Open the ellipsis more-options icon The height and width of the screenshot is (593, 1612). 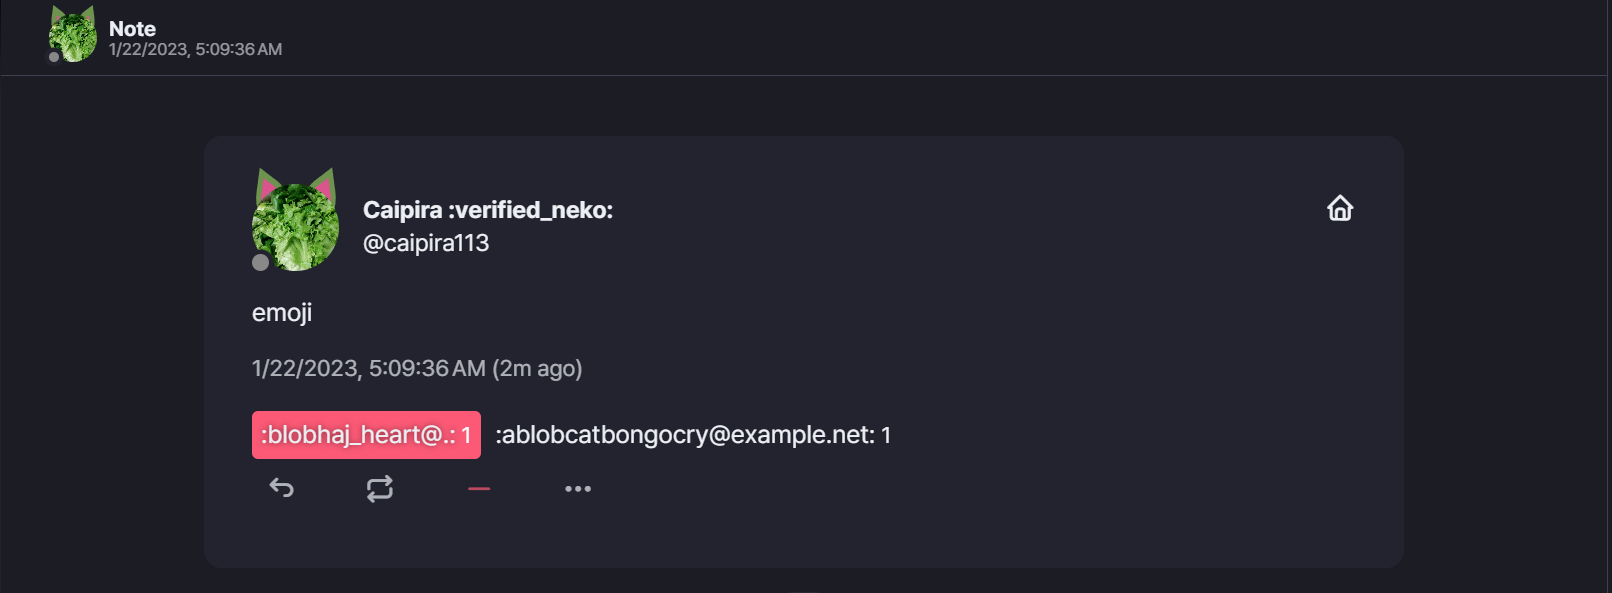point(578,488)
